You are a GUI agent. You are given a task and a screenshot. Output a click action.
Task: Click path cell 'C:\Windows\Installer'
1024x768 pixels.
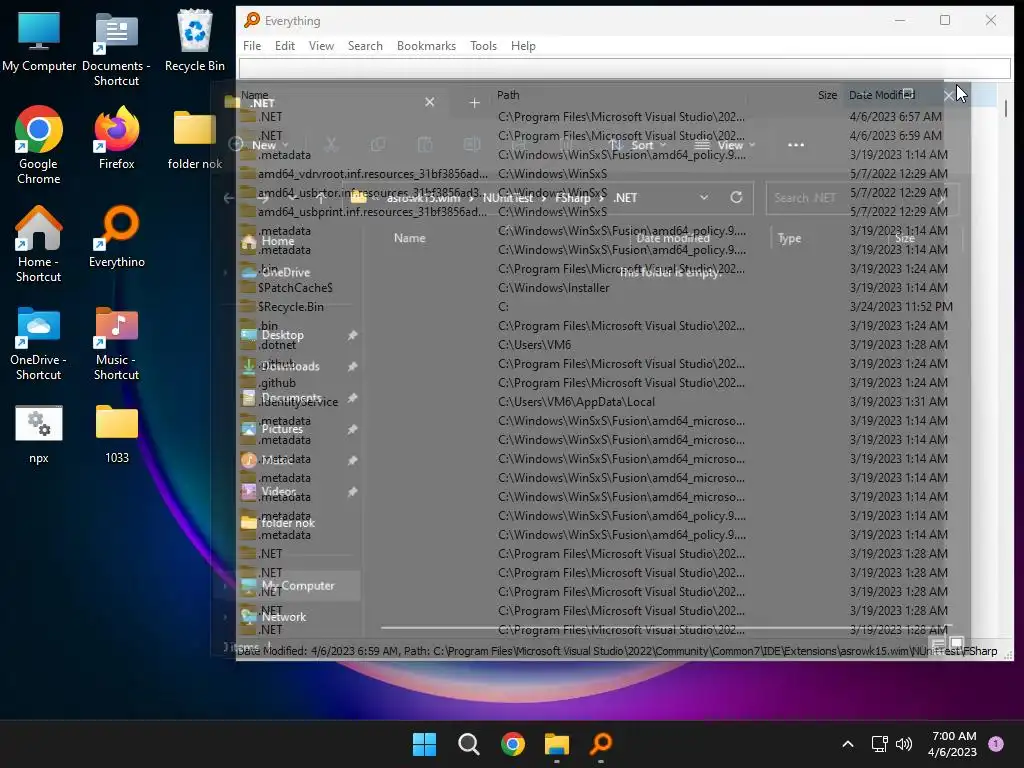tap(554, 287)
